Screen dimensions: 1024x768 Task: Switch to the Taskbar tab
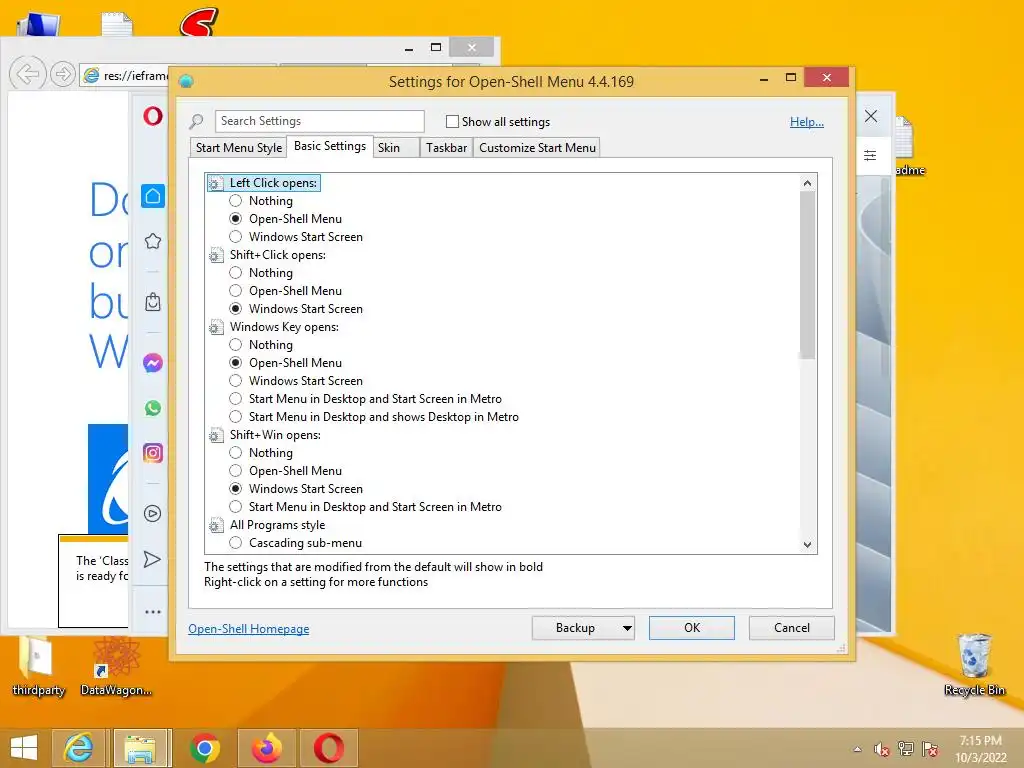click(447, 148)
